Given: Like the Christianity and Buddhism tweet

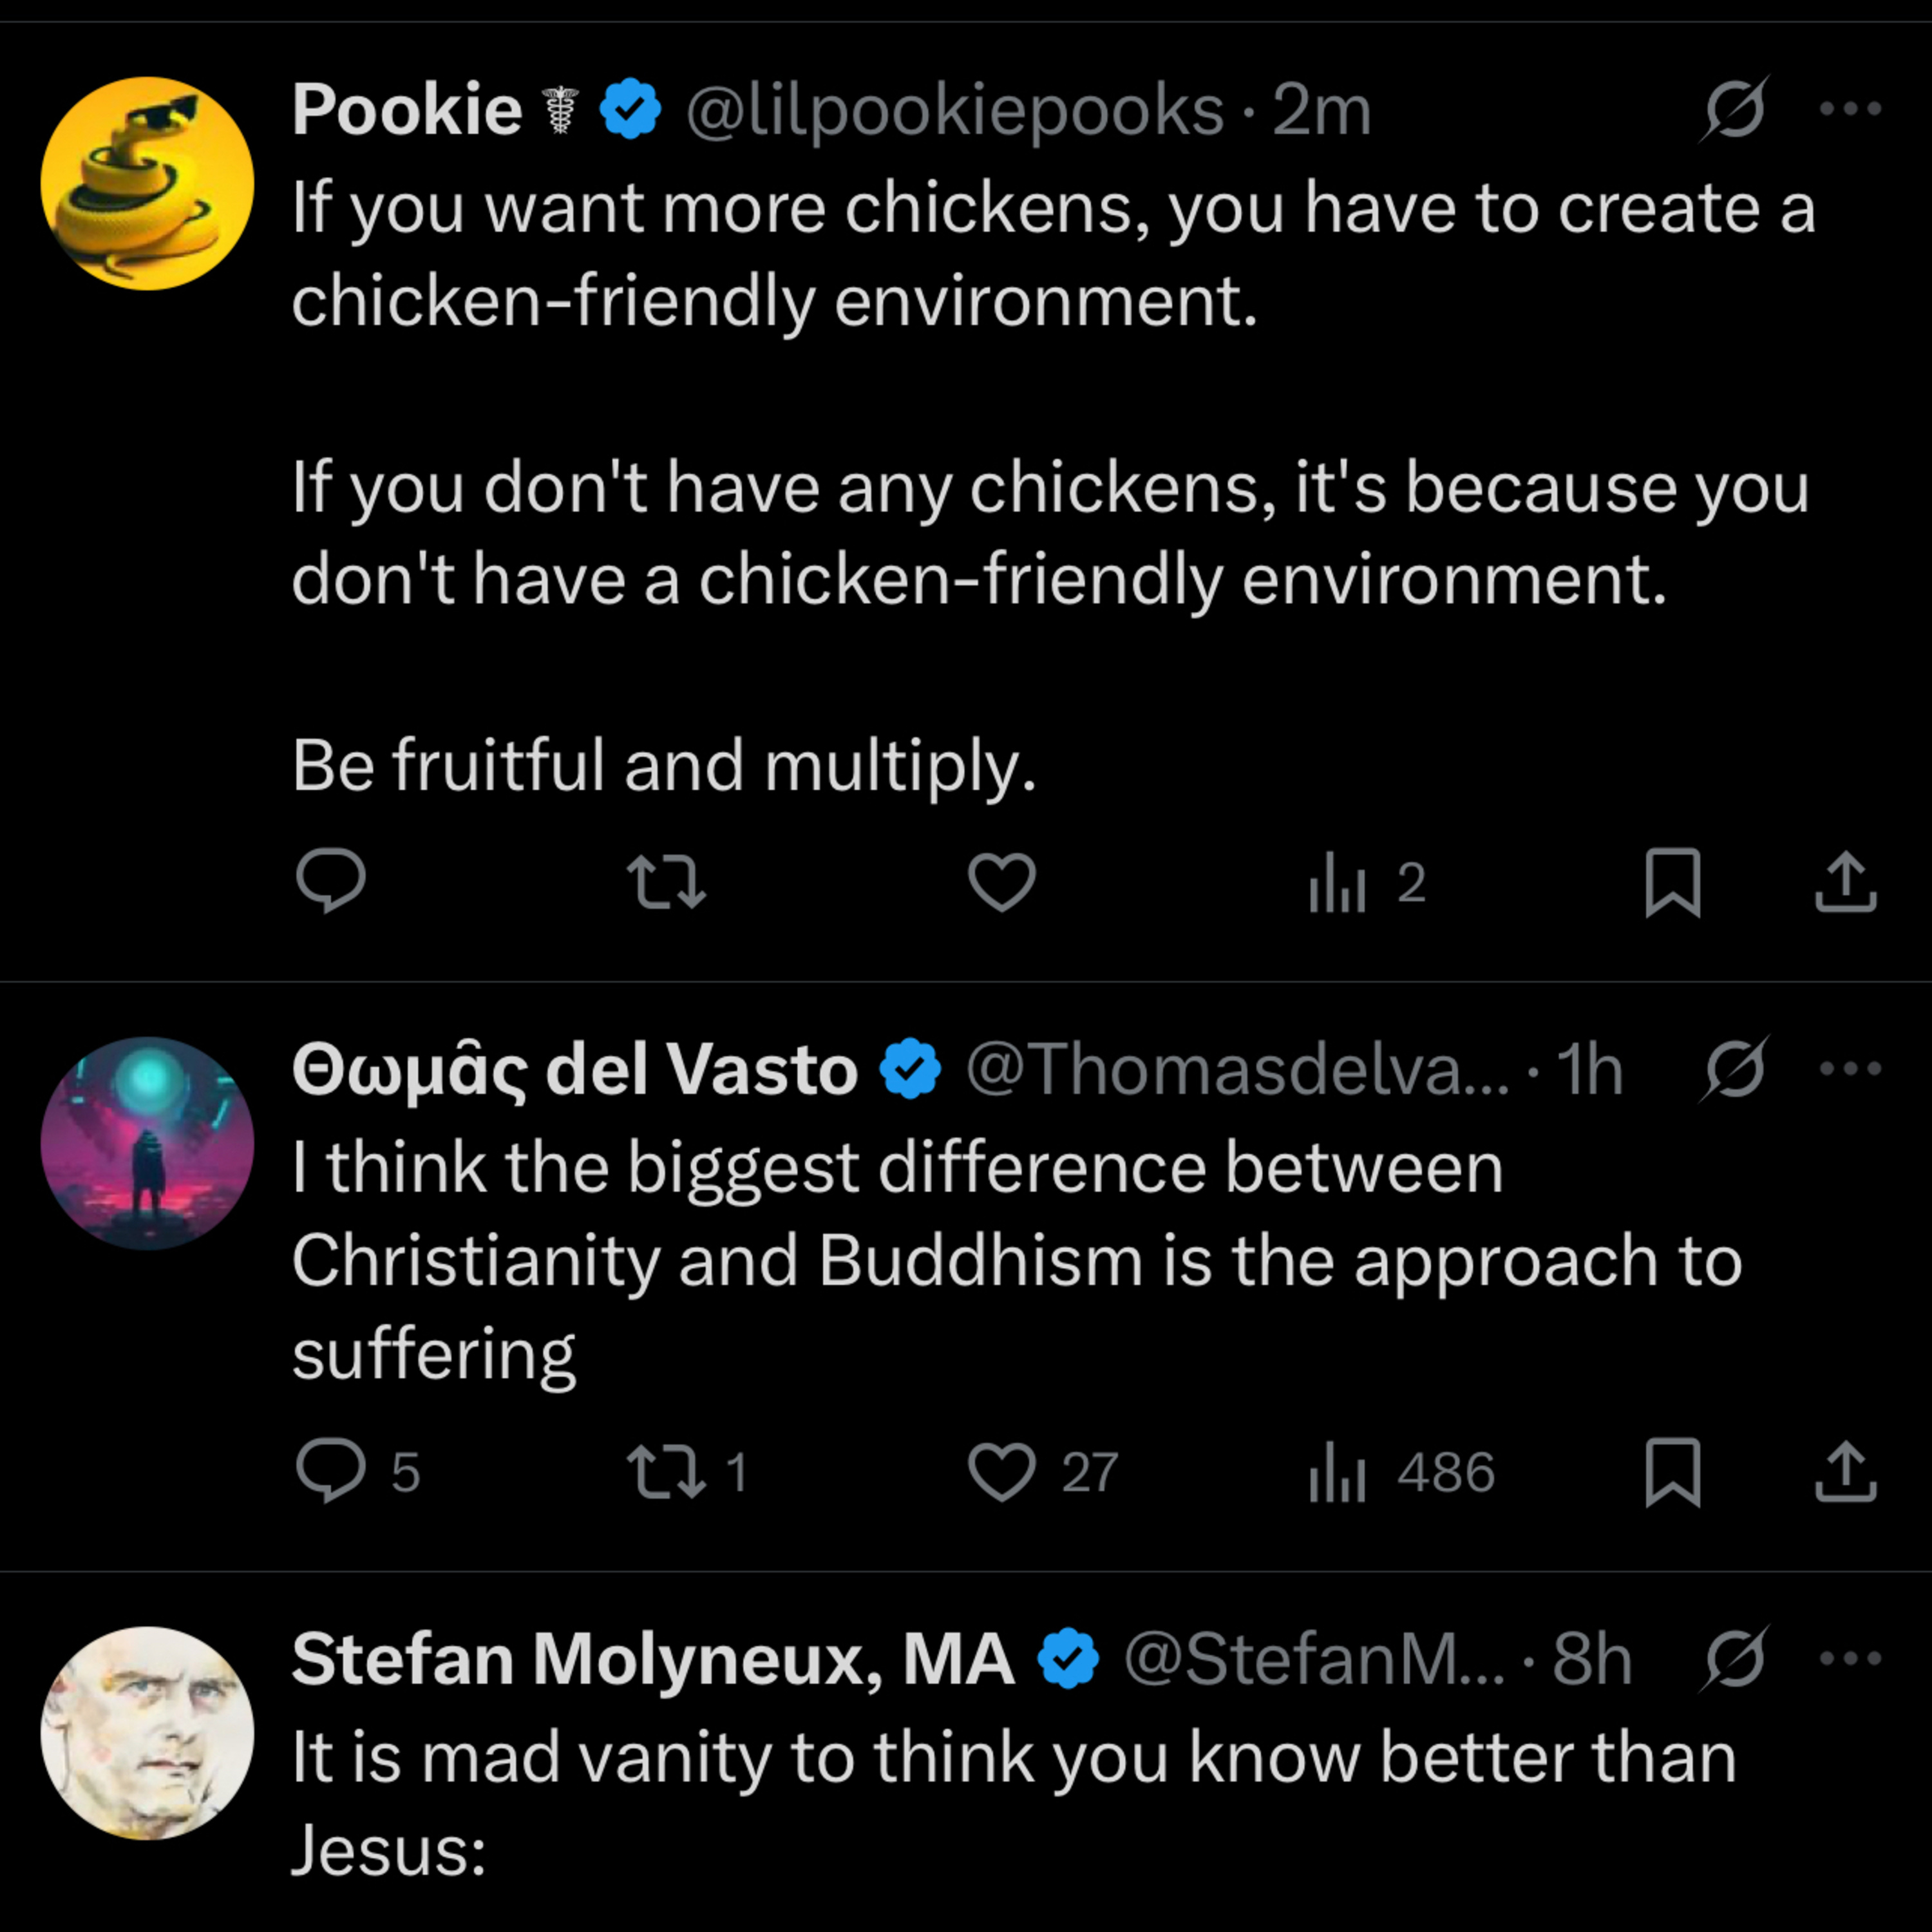Looking at the screenshot, I should tap(1001, 1472).
